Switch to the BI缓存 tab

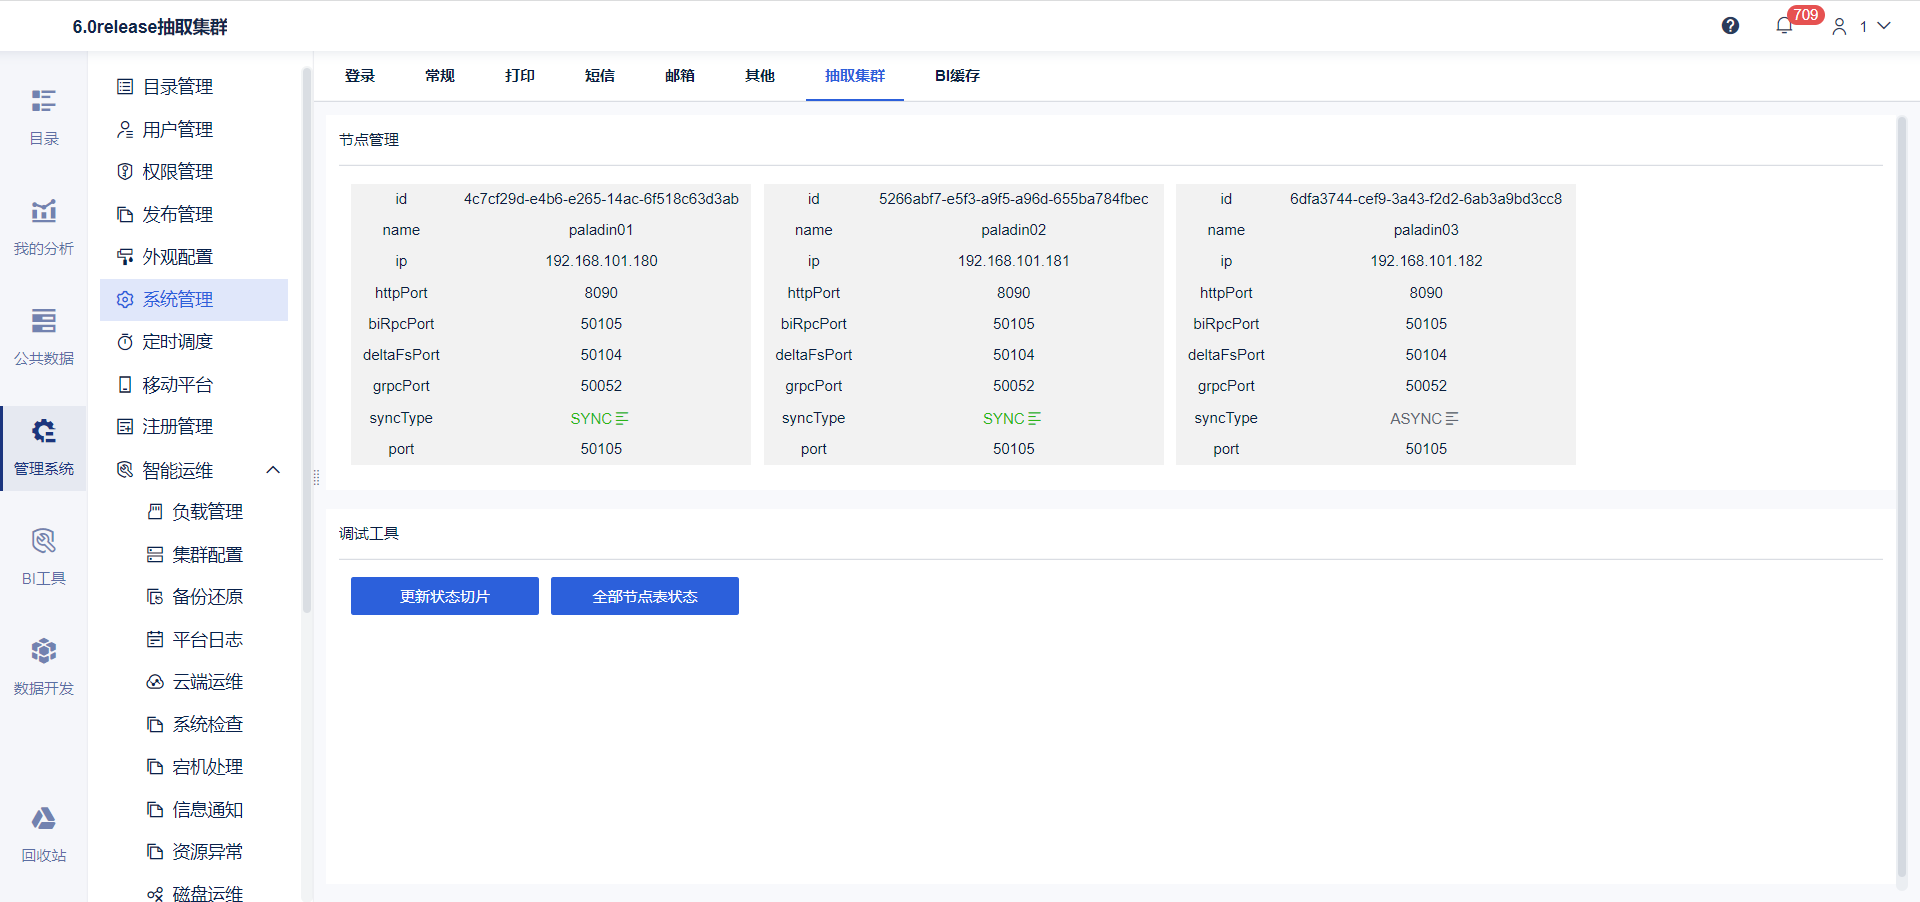(957, 76)
